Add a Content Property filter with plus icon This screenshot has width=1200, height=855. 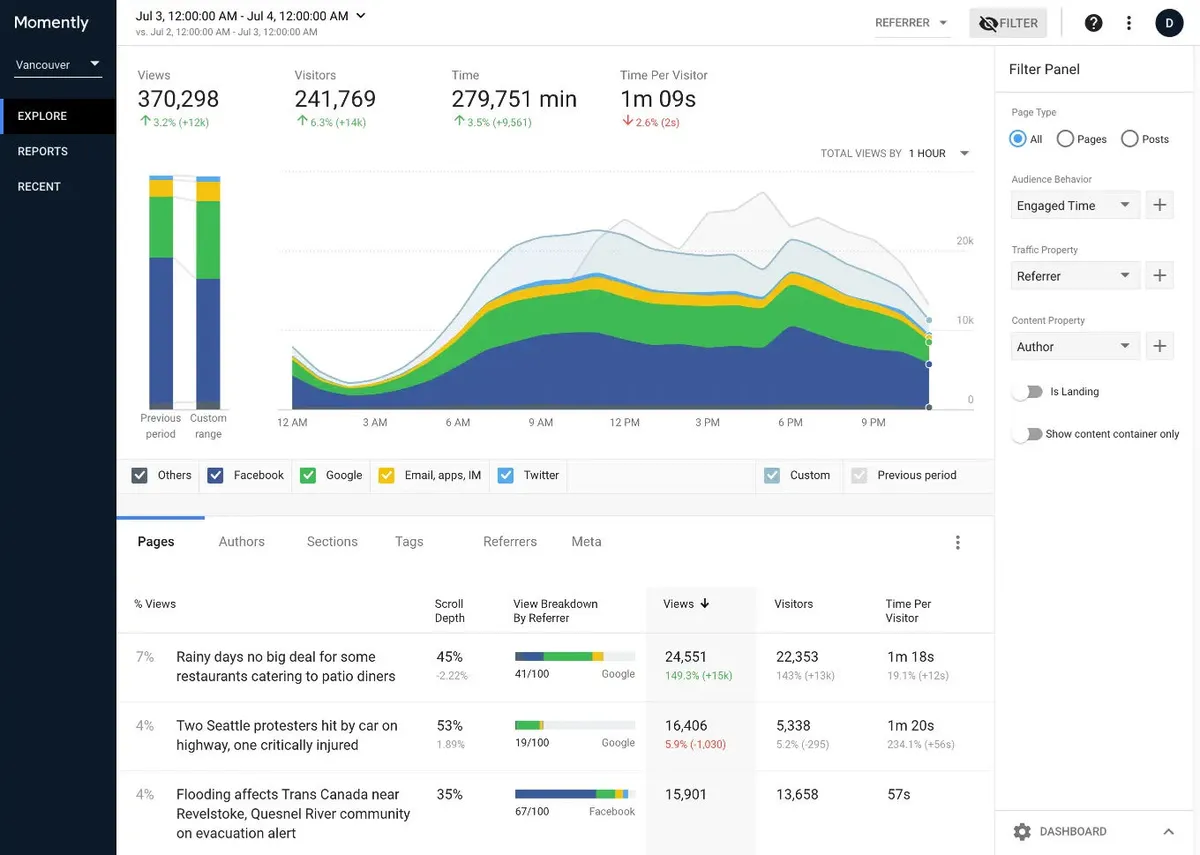click(1159, 346)
